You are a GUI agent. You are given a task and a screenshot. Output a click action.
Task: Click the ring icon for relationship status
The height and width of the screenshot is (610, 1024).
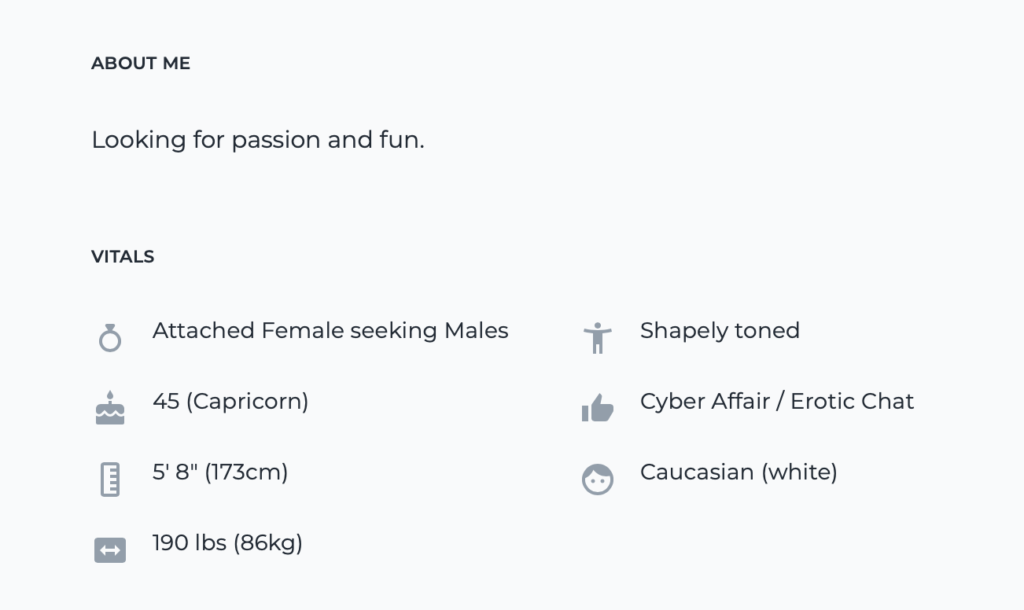tap(110, 338)
